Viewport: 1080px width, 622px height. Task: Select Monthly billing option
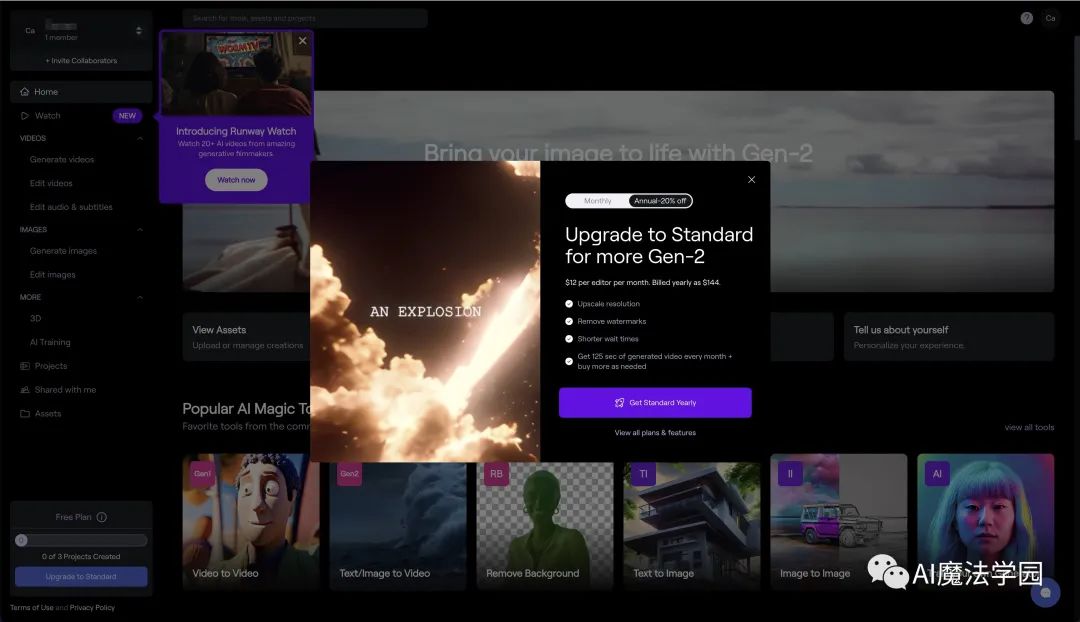[x=597, y=201]
